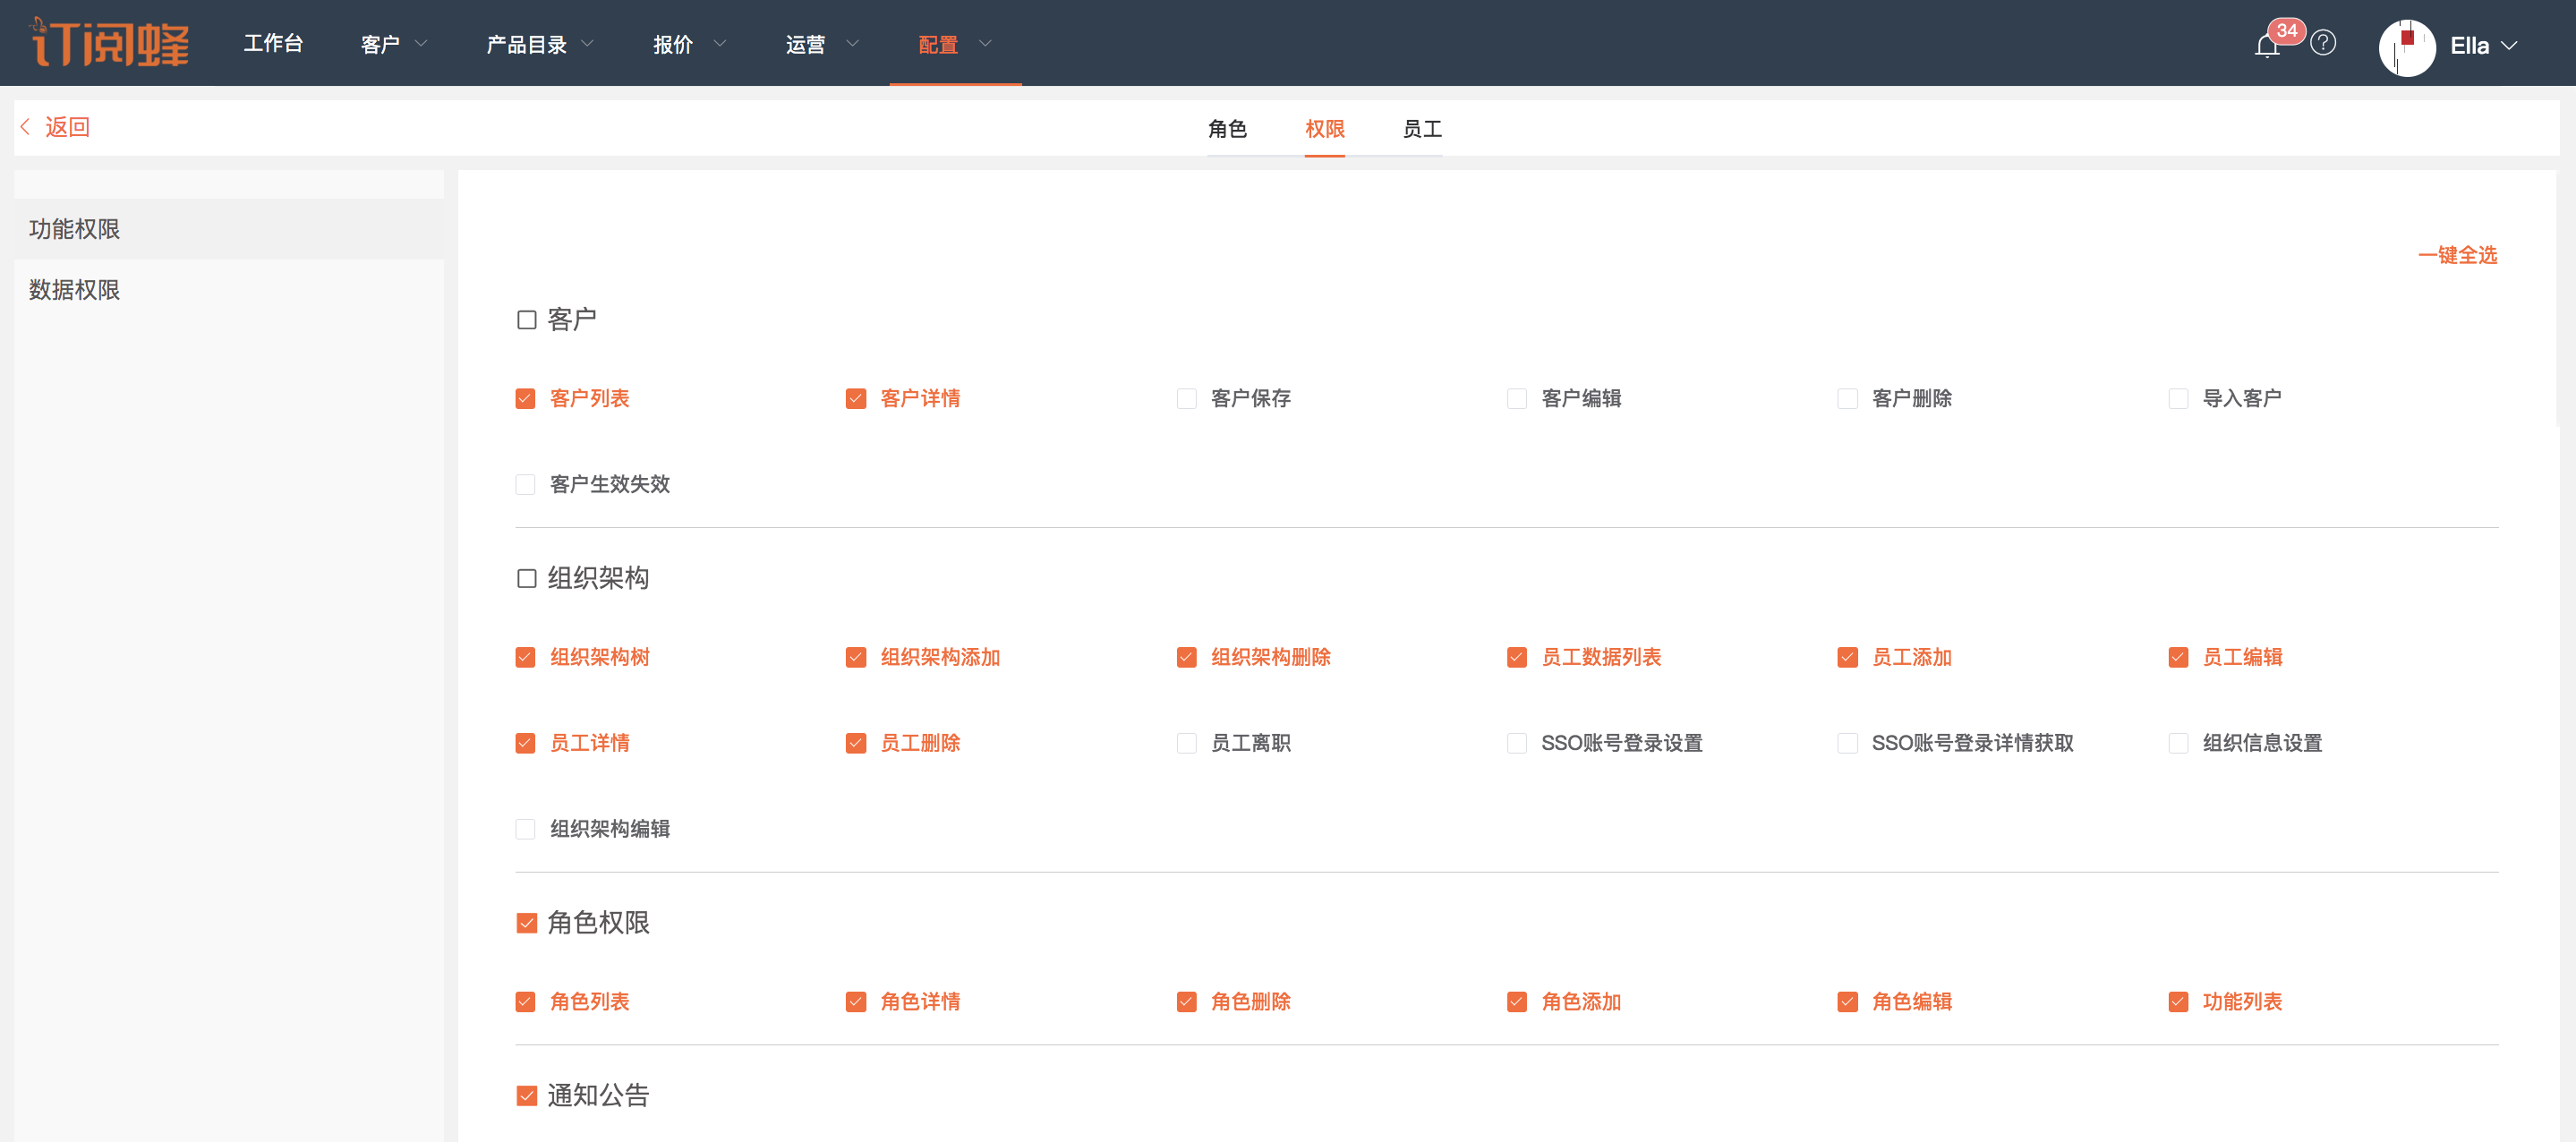The image size is (2576, 1142).
Task: Uncheck the 员工删除 permission
Action: tap(856, 743)
